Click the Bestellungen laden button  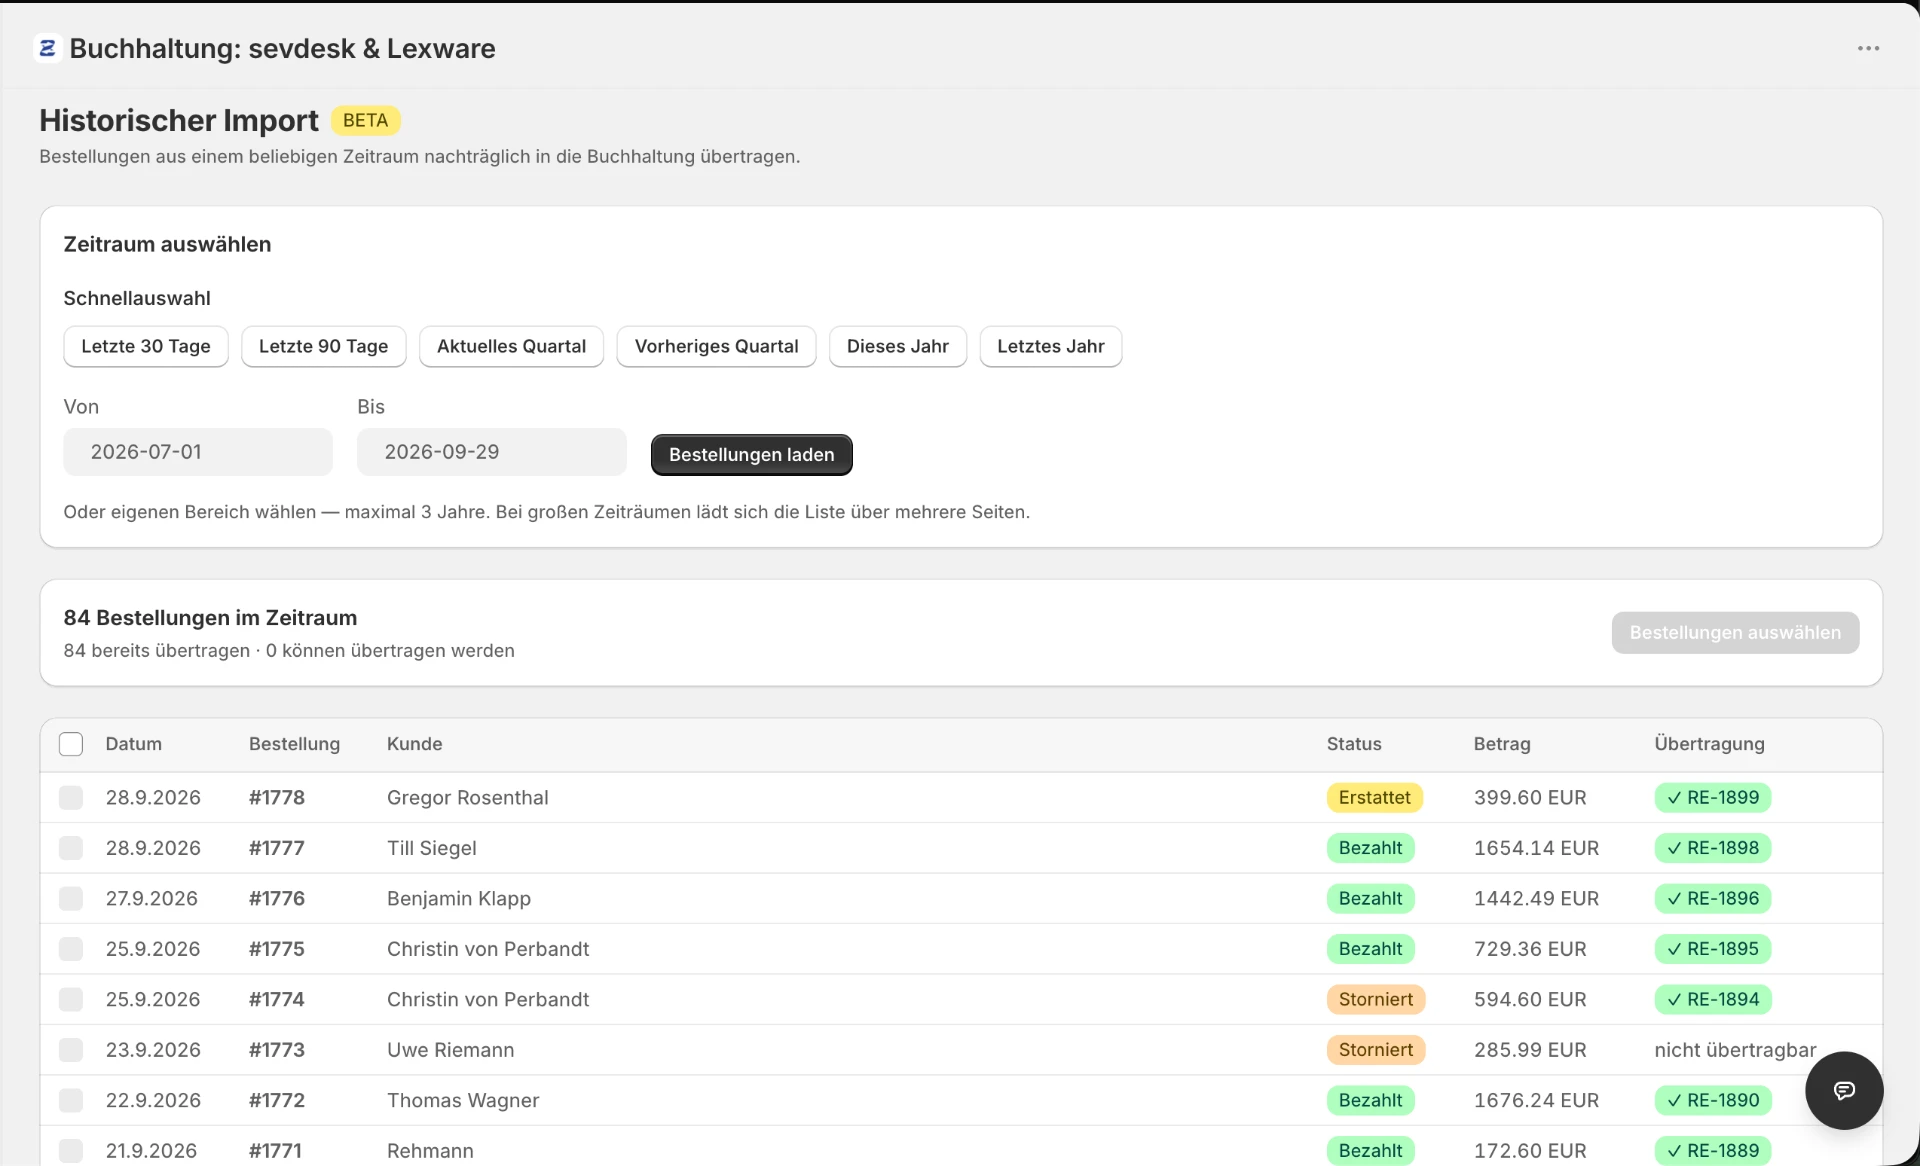[751, 454]
